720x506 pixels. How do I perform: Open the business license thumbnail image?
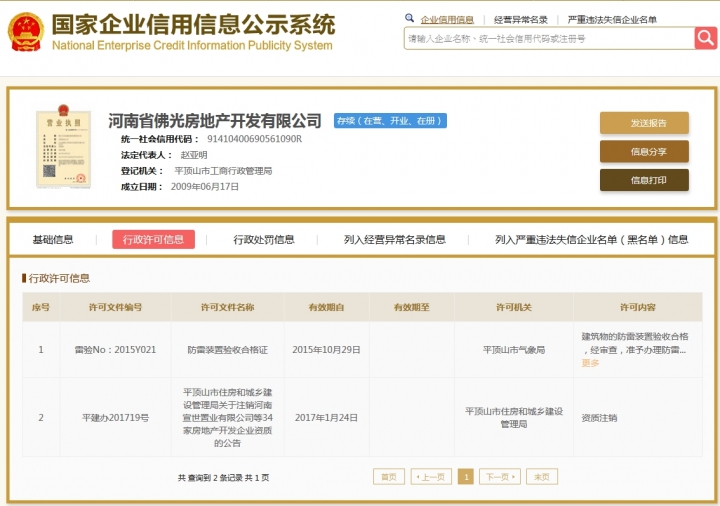pos(63,146)
